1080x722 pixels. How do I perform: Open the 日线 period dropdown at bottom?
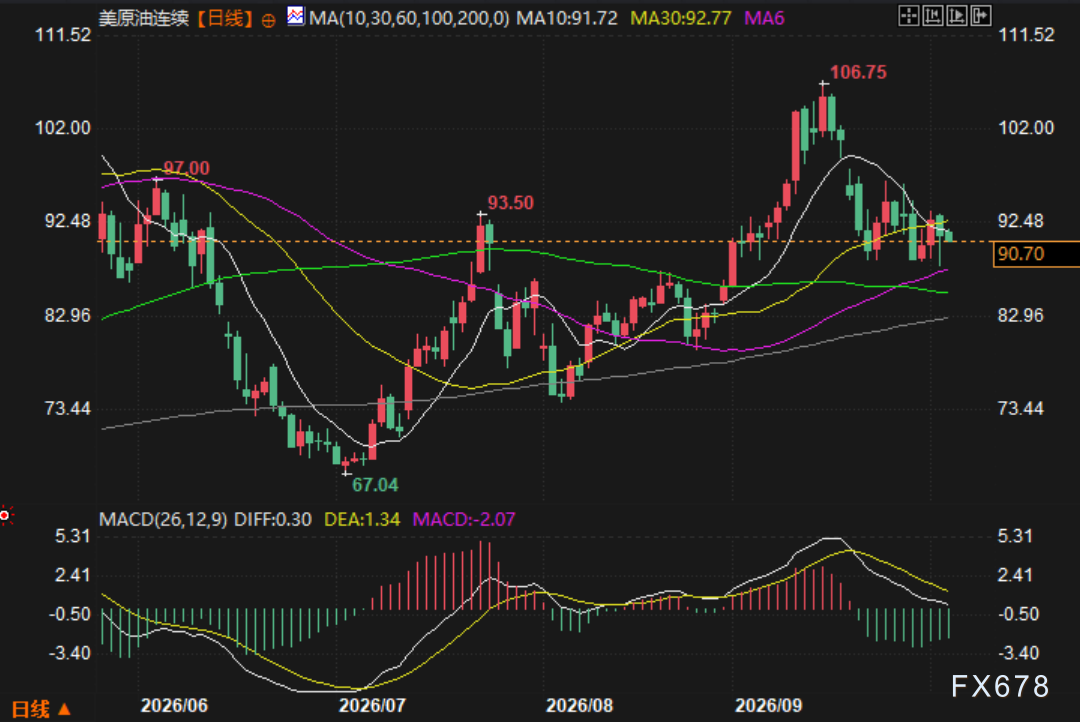click(x=41, y=709)
